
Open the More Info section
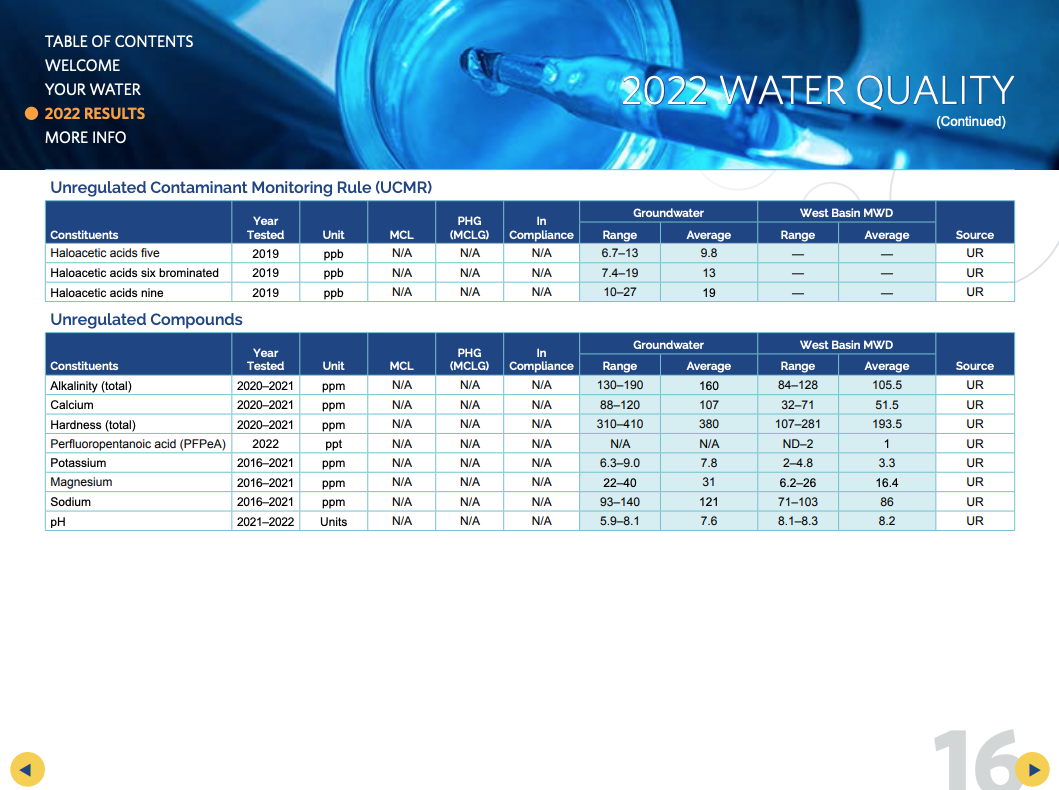85,138
